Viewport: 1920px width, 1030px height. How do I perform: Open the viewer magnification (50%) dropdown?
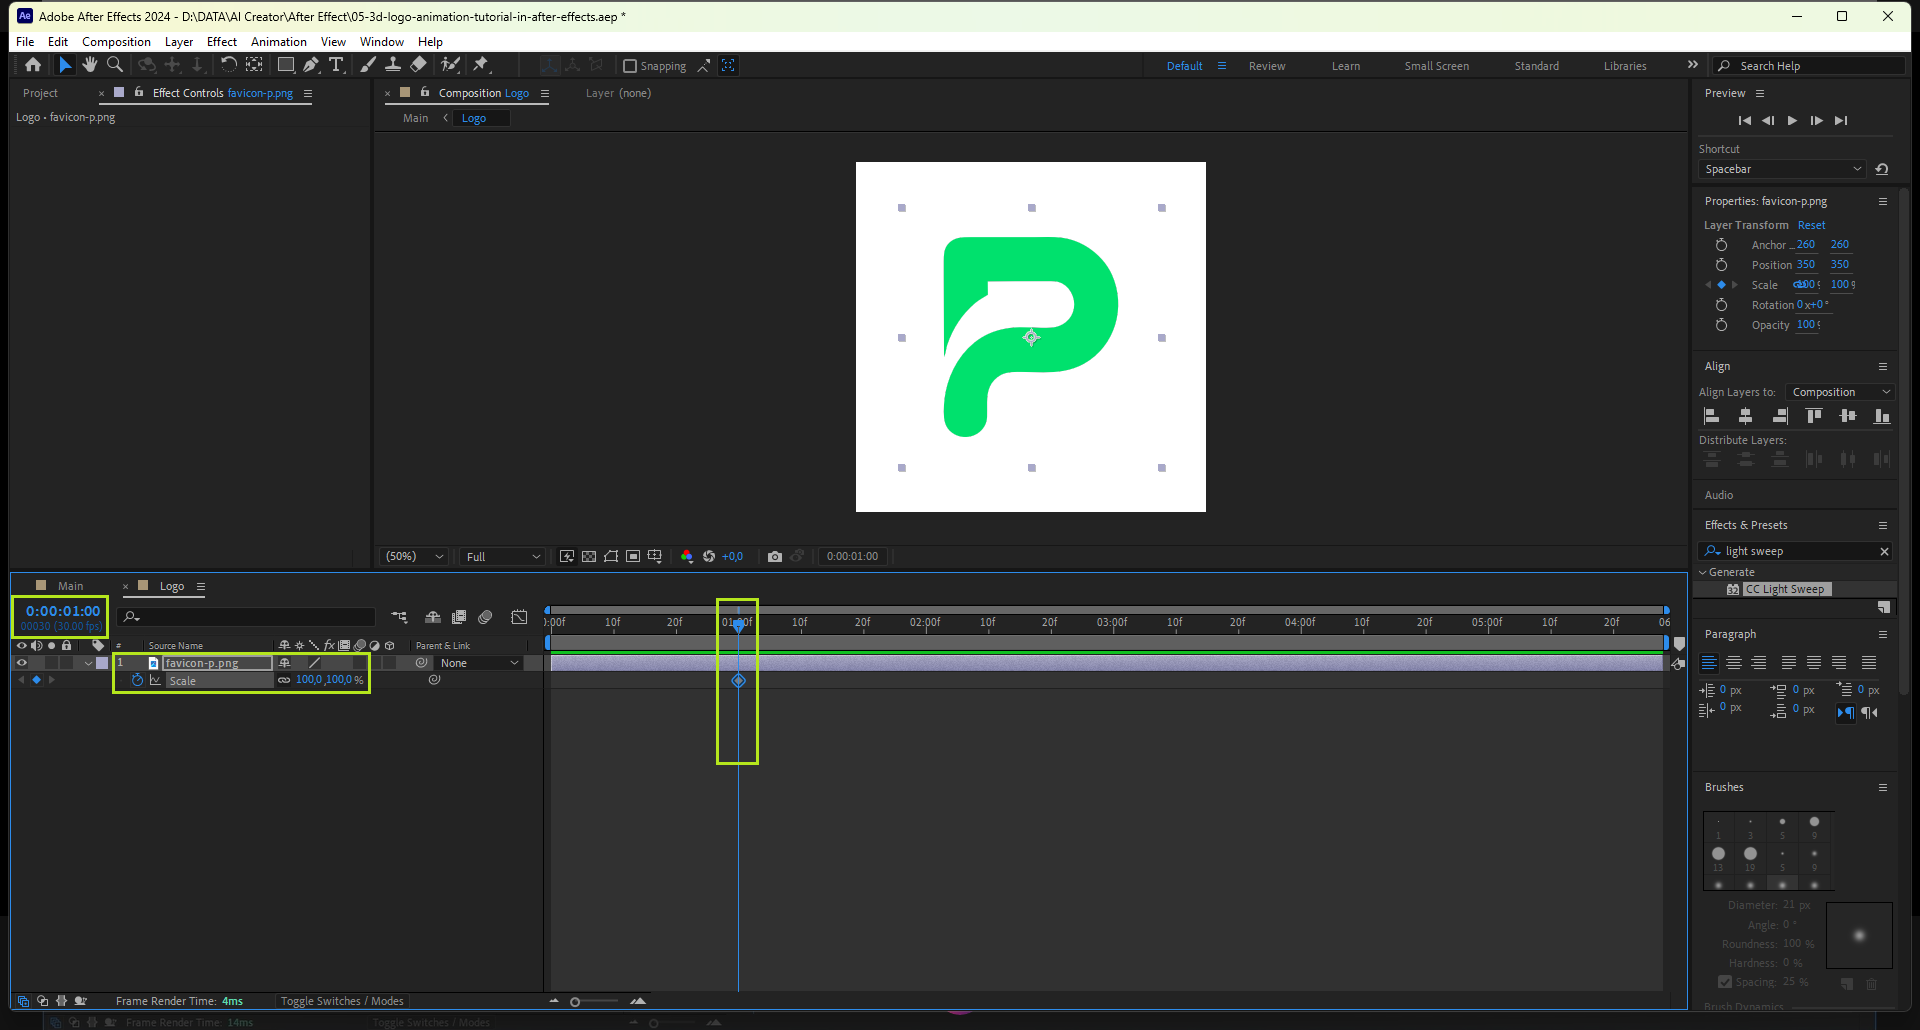tap(414, 557)
